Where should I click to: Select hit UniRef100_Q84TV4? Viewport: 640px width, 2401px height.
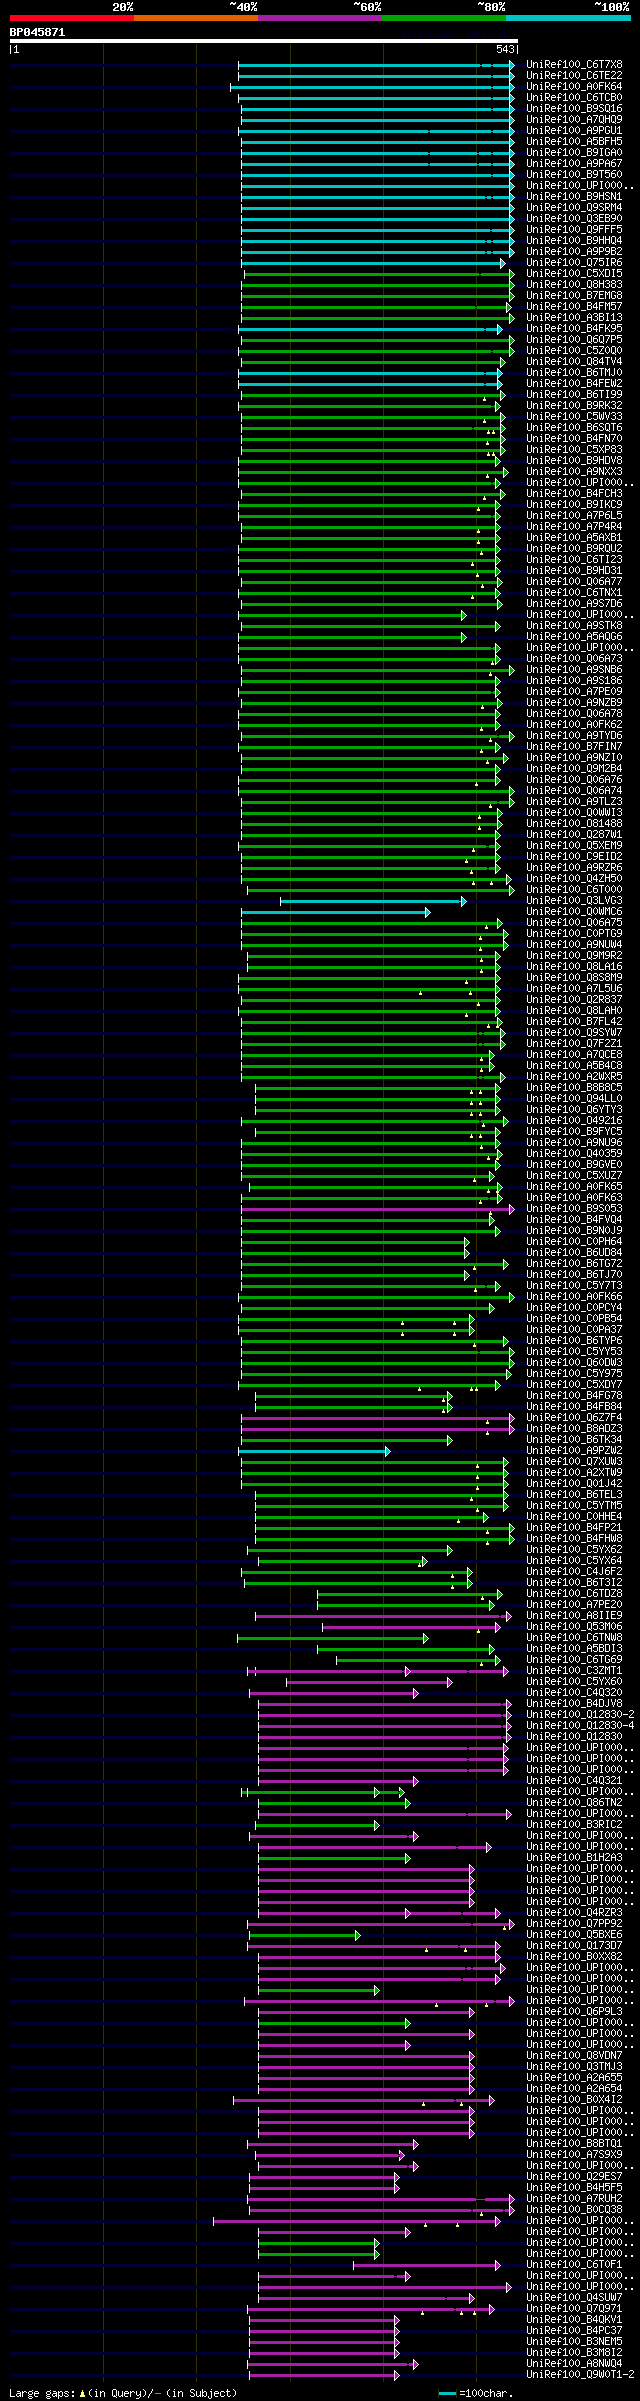pos(574,361)
